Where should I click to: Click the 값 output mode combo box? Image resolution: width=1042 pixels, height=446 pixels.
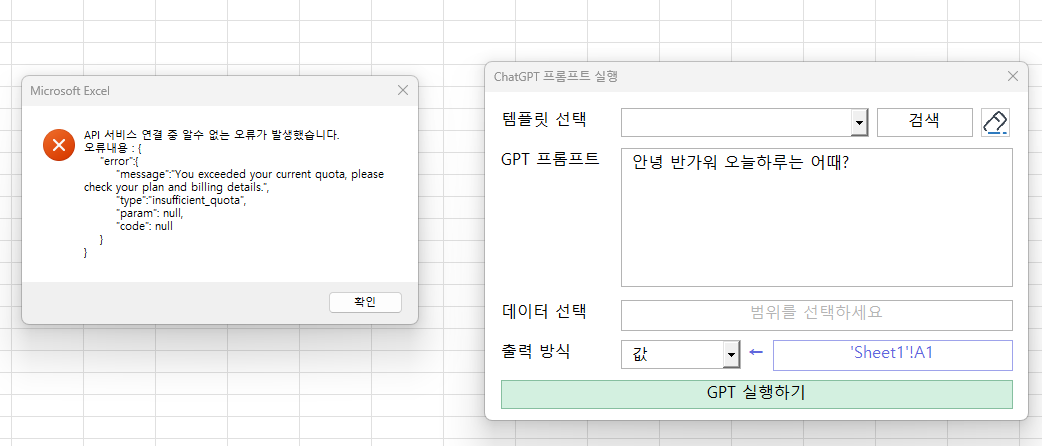pyautogui.click(x=672, y=355)
